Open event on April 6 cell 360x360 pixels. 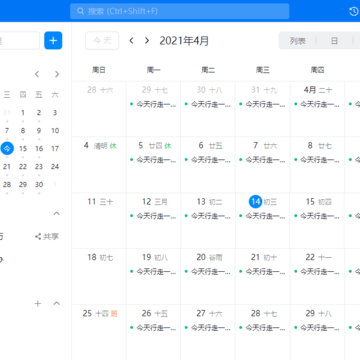pyautogui.click(x=208, y=160)
